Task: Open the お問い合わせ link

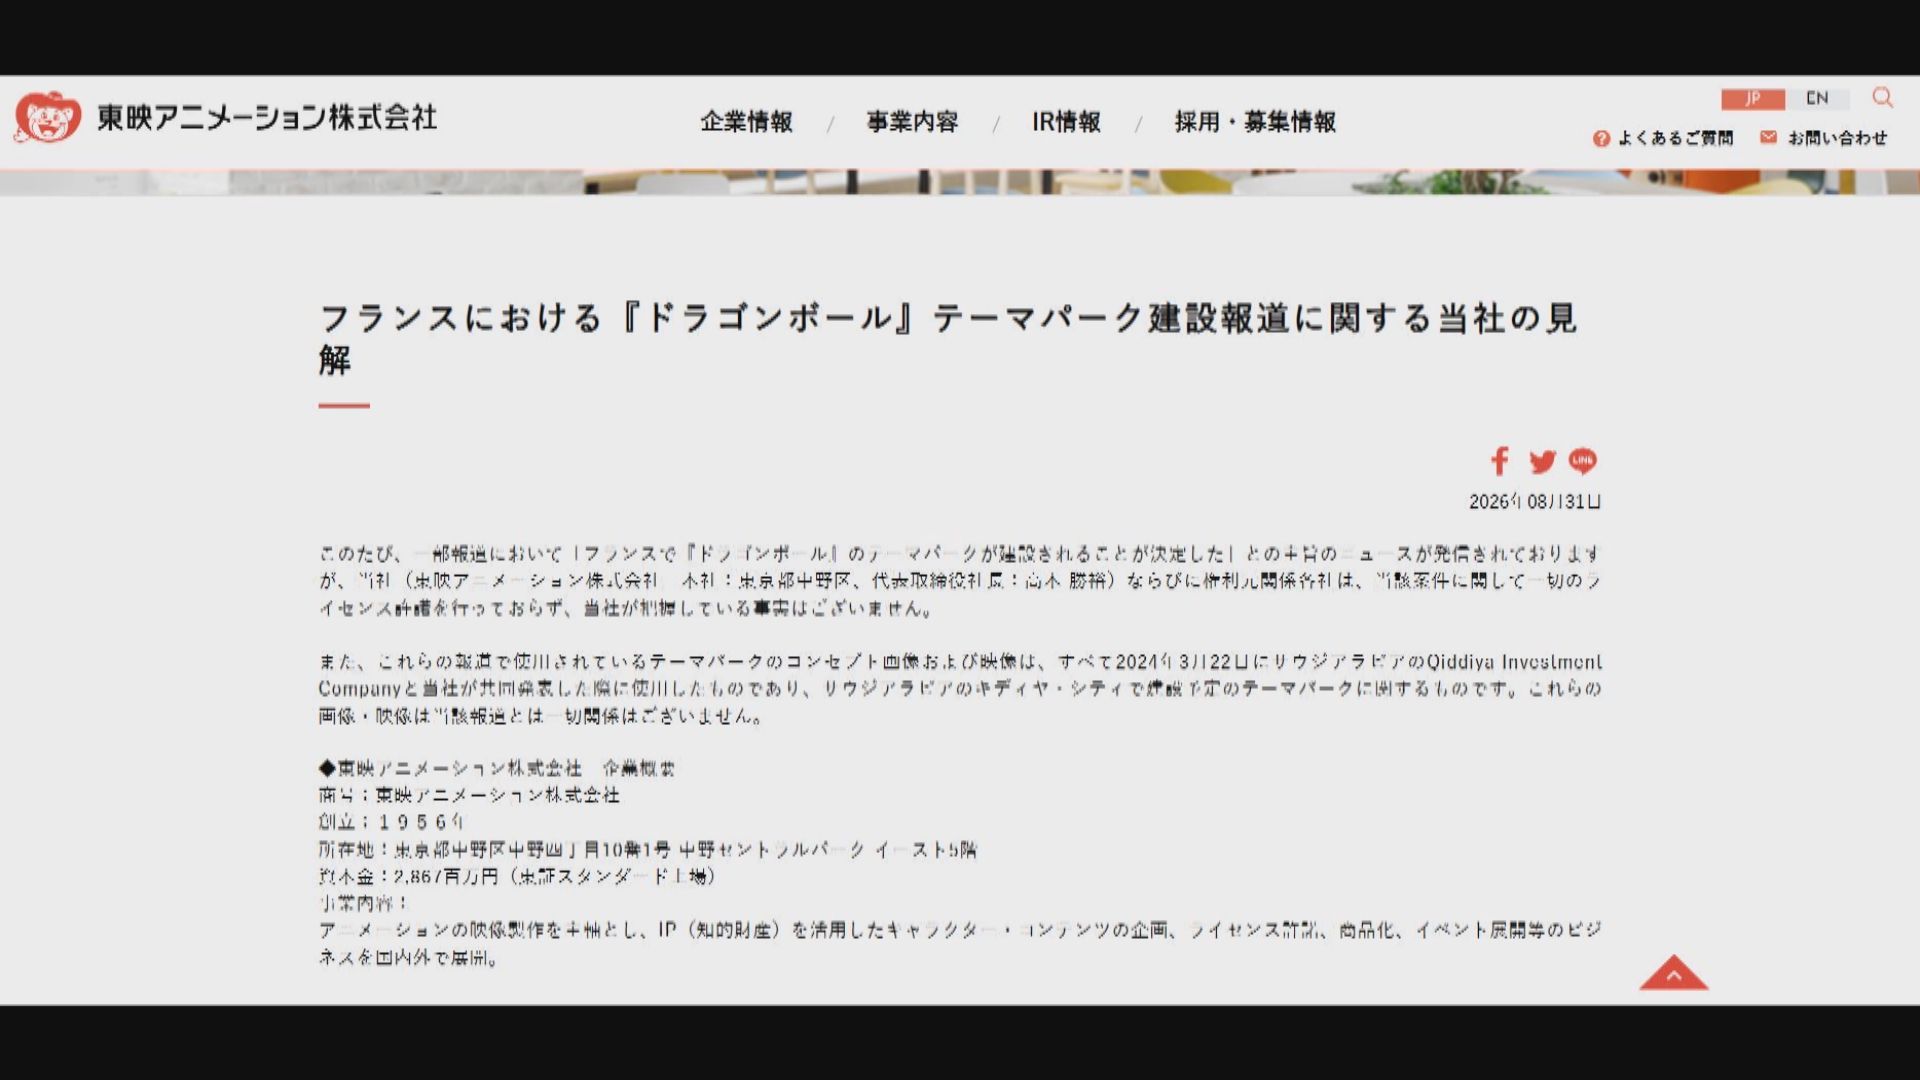Action: [1837, 138]
